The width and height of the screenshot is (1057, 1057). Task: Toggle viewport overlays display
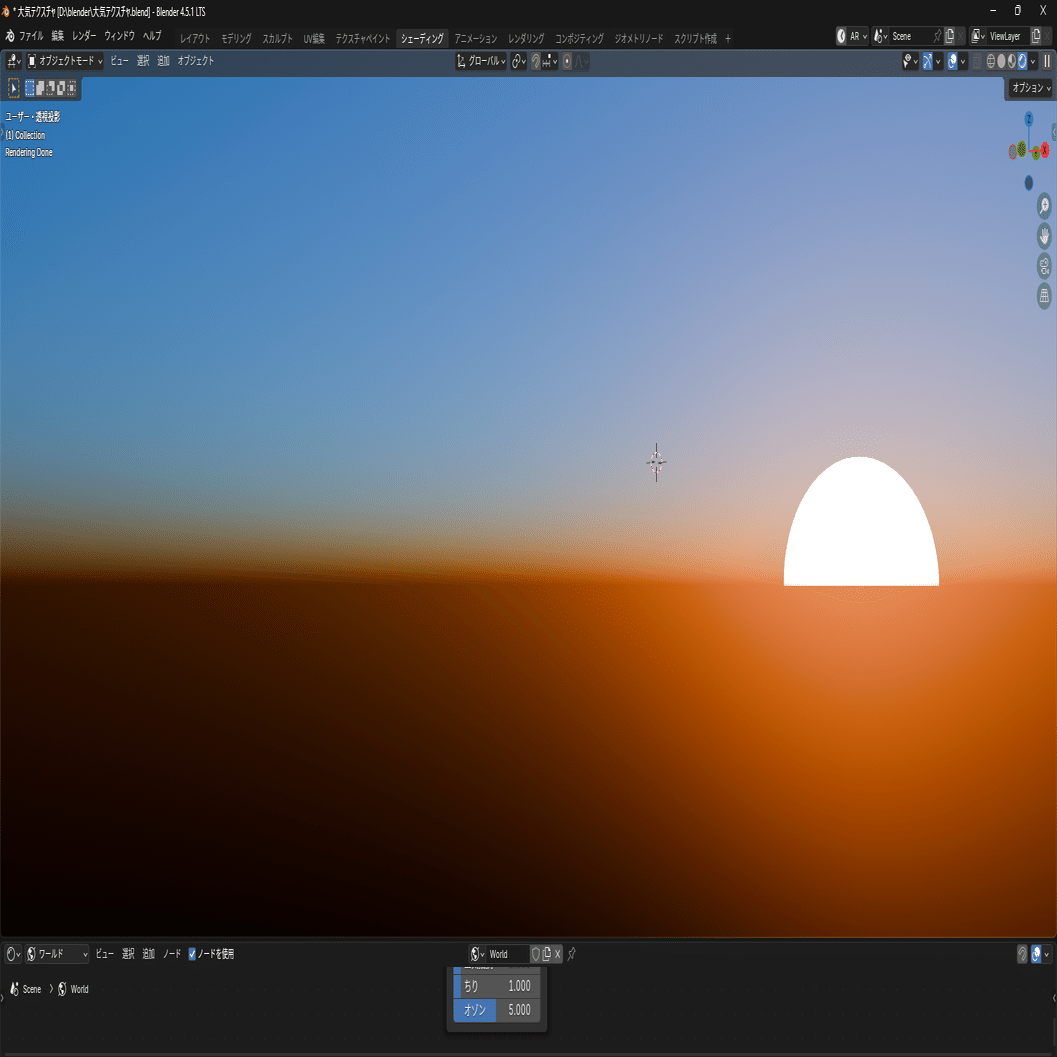pos(953,61)
